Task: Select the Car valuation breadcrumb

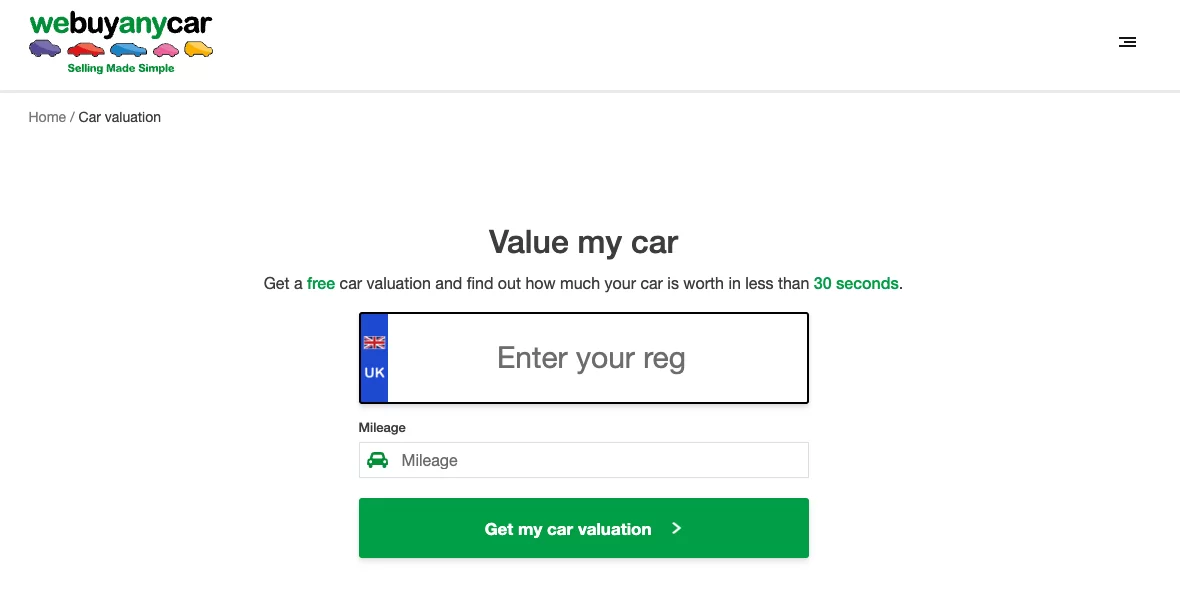Action: pyautogui.click(x=120, y=117)
